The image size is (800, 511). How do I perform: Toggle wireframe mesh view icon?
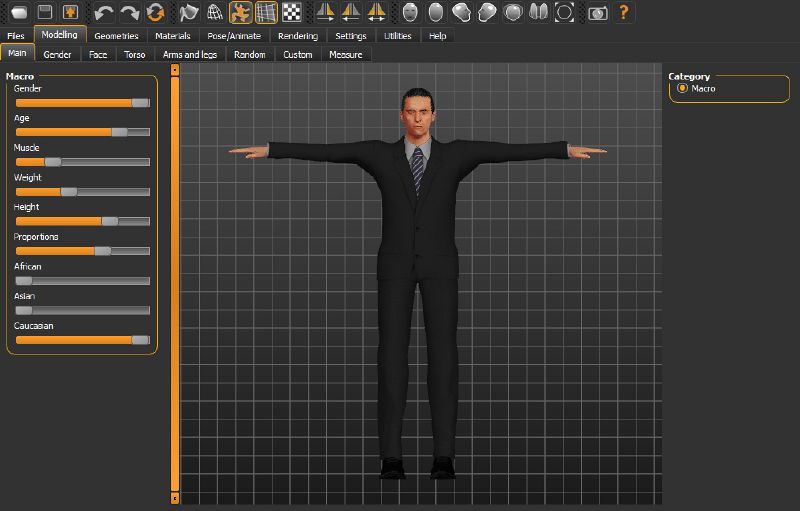coord(215,13)
